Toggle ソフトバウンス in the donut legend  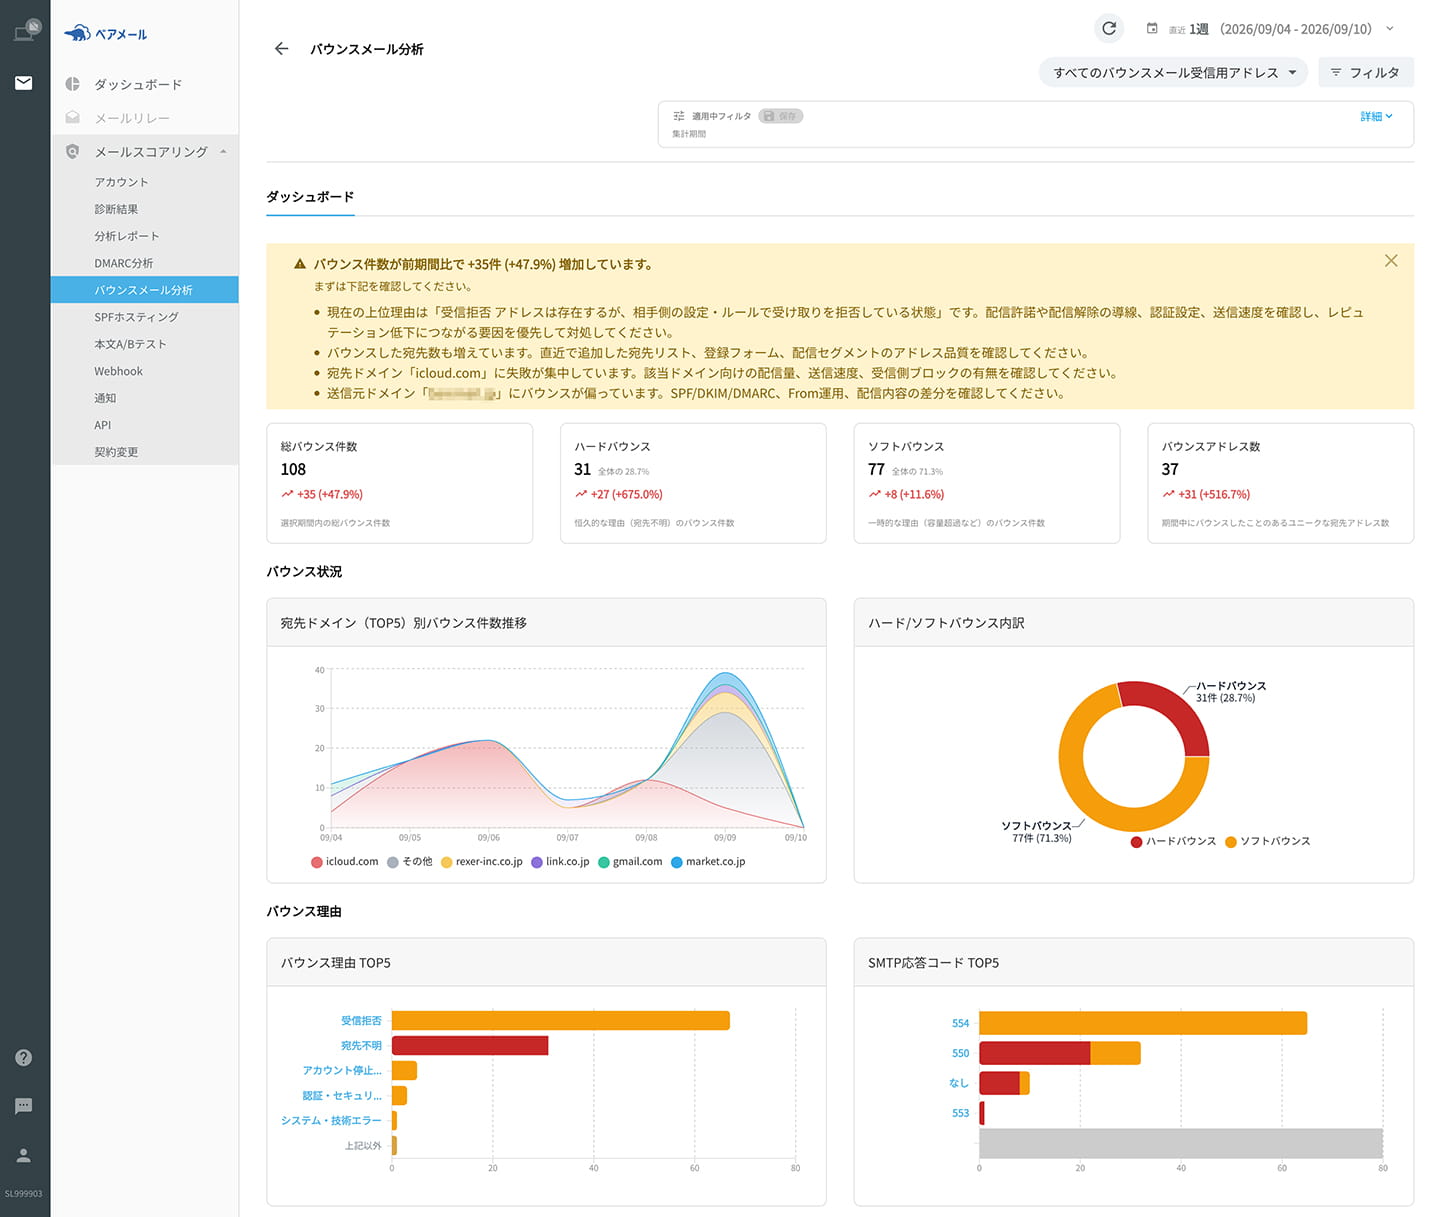click(1267, 842)
